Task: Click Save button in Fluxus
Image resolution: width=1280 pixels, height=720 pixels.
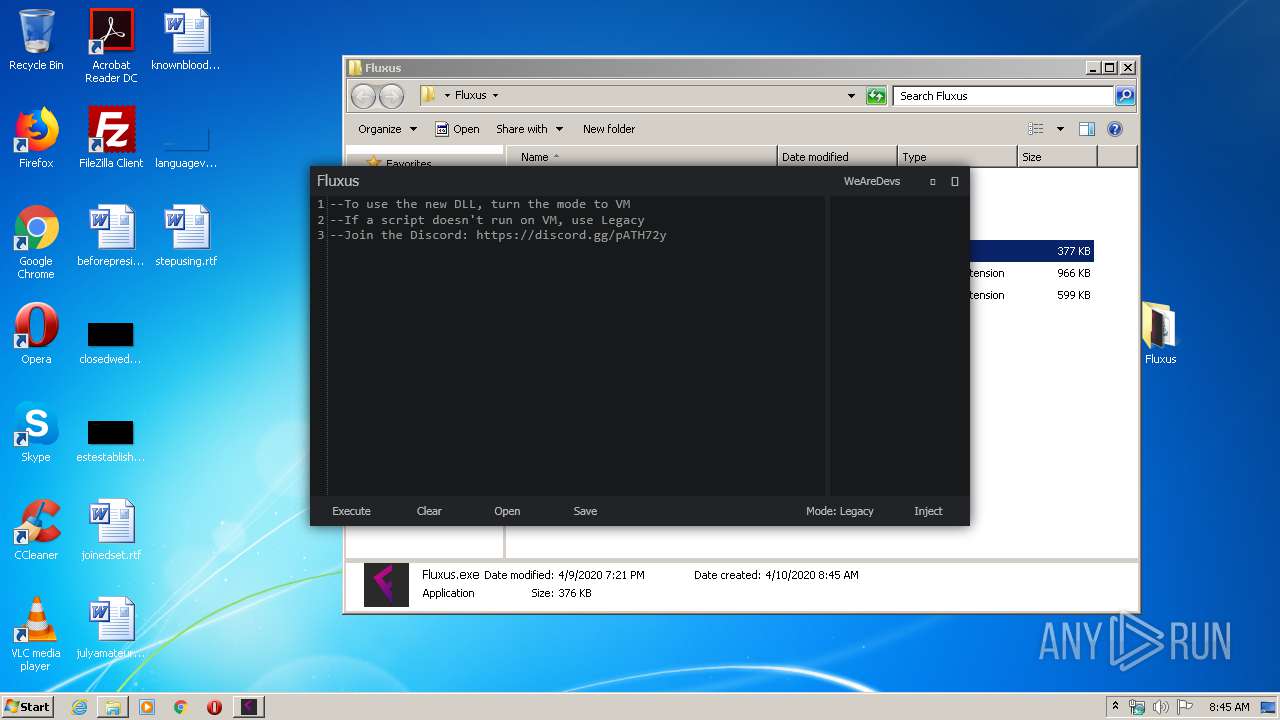Action: pyautogui.click(x=585, y=511)
